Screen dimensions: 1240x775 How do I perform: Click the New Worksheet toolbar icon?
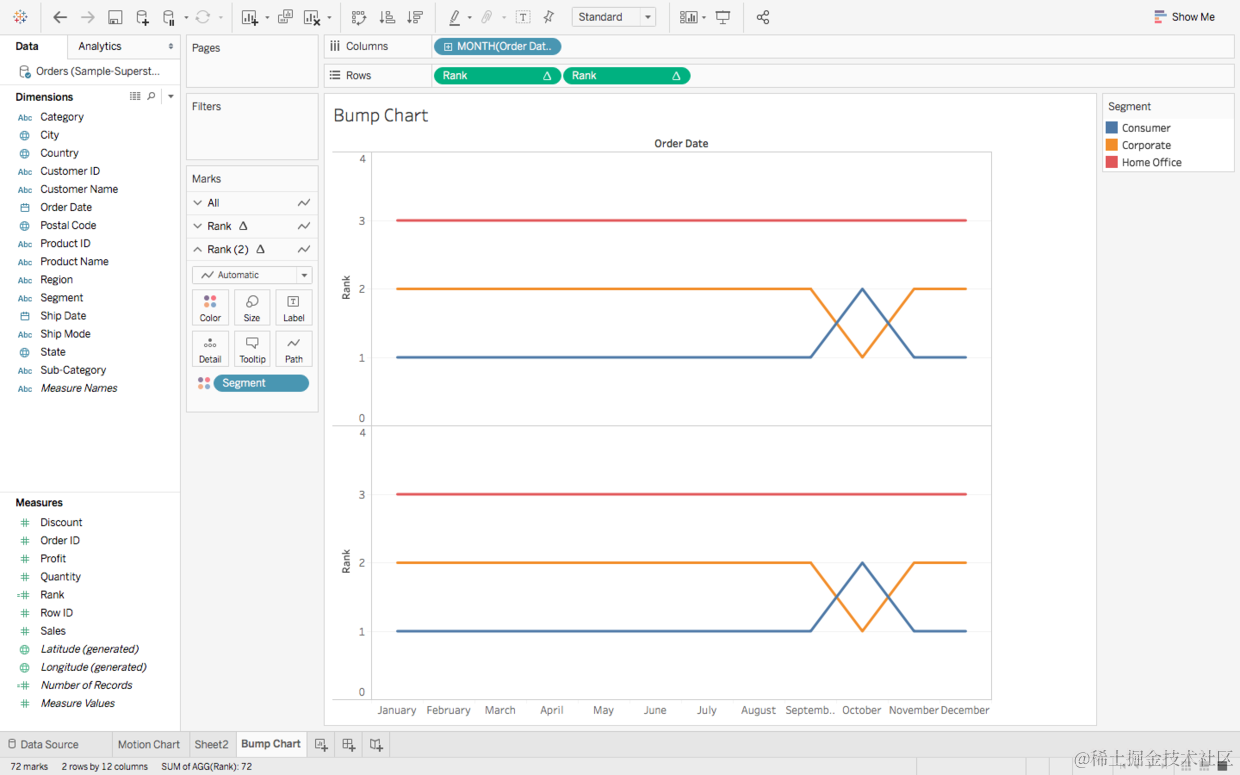tap(250, 17)
